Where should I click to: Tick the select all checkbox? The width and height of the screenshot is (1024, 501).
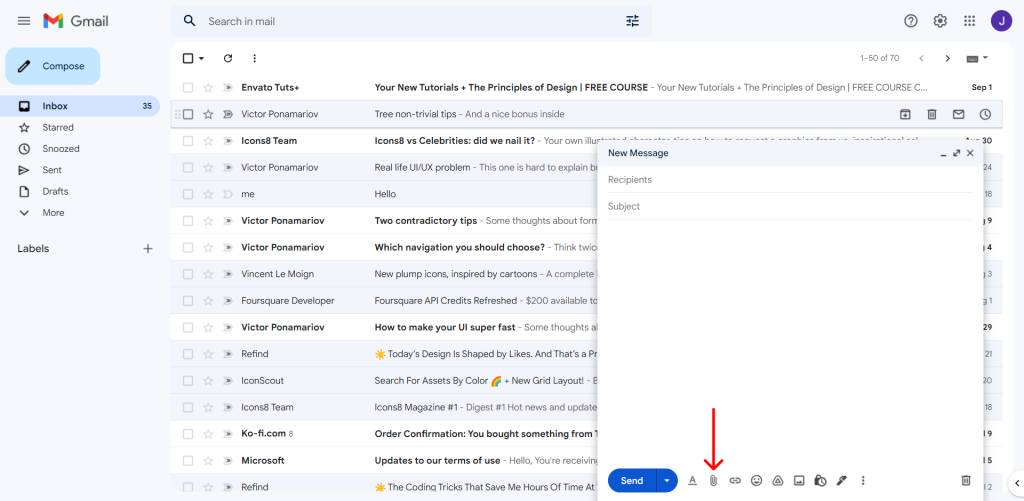click(188, 58)
